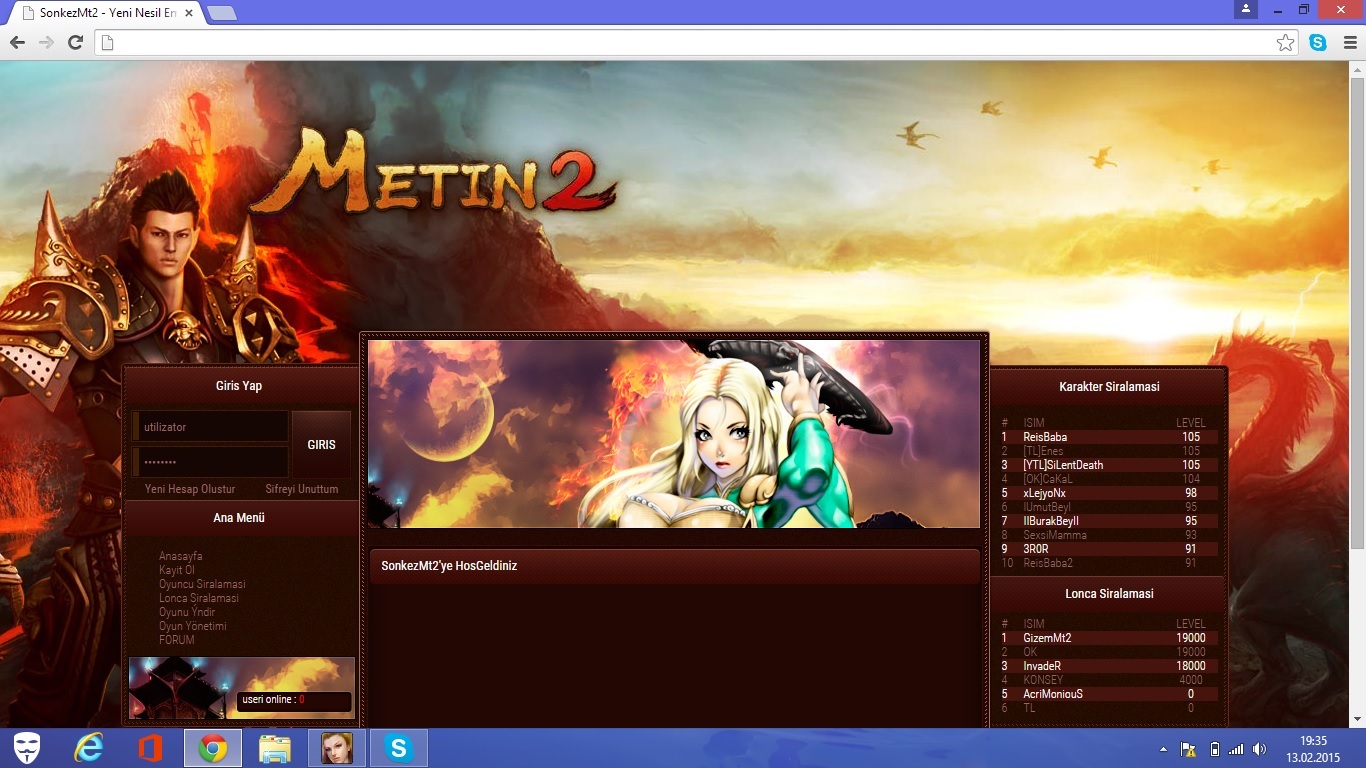Click the anime girl banner image
Screen dimensions: 1366x768
coord(674,433)
